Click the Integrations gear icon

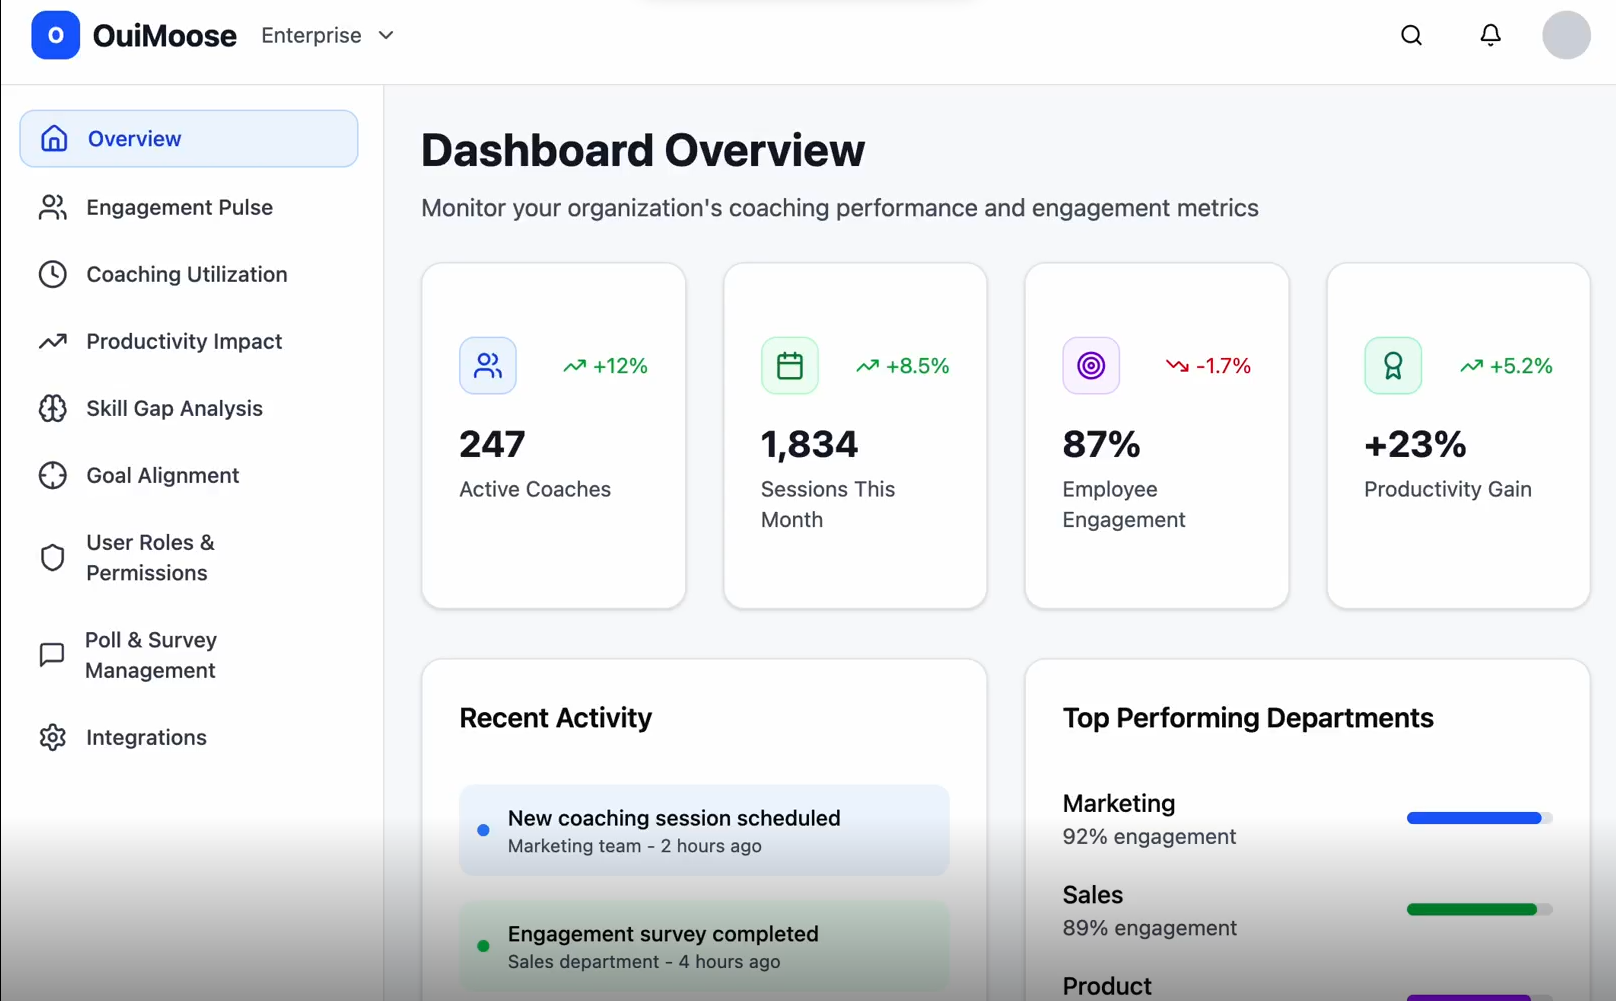click(x=53, y=737)
